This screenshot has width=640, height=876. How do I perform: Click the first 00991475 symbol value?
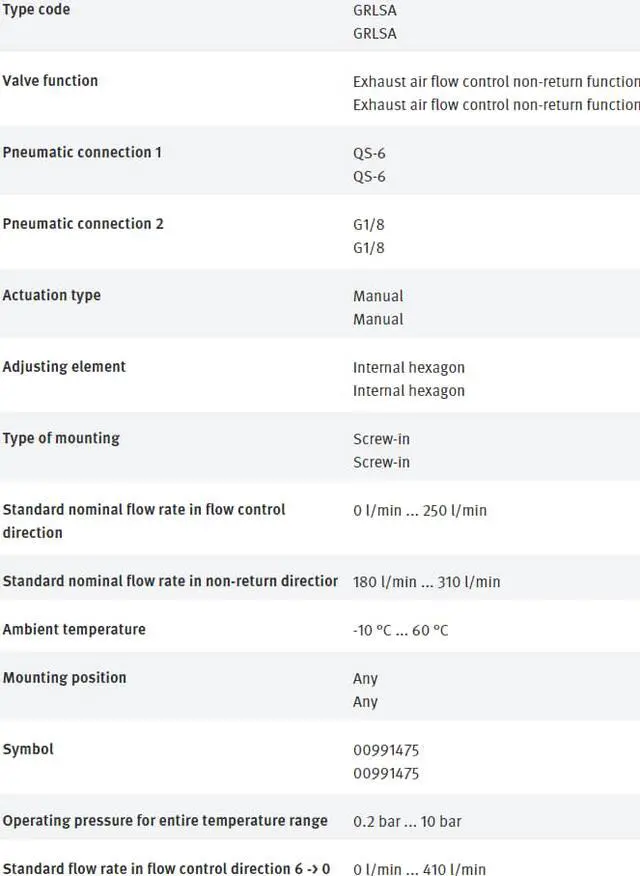[x=386, y=750]
